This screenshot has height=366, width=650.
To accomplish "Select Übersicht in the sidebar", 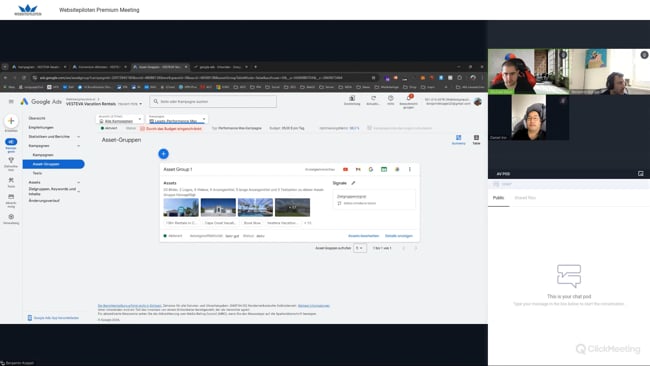I will pyautogui.click(x=37, y=119).
